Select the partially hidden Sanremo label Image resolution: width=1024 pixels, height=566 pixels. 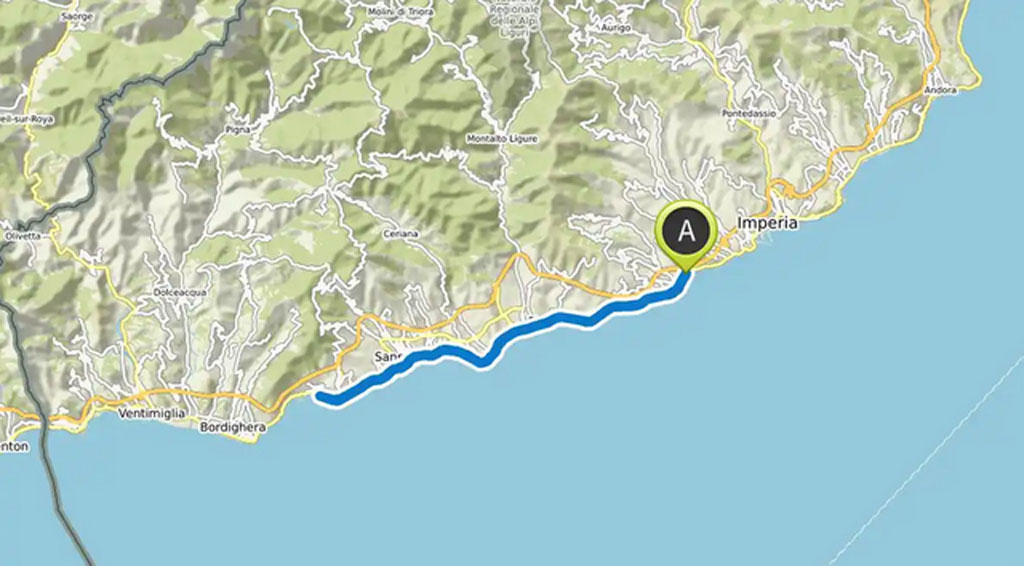tap(385, 357)
